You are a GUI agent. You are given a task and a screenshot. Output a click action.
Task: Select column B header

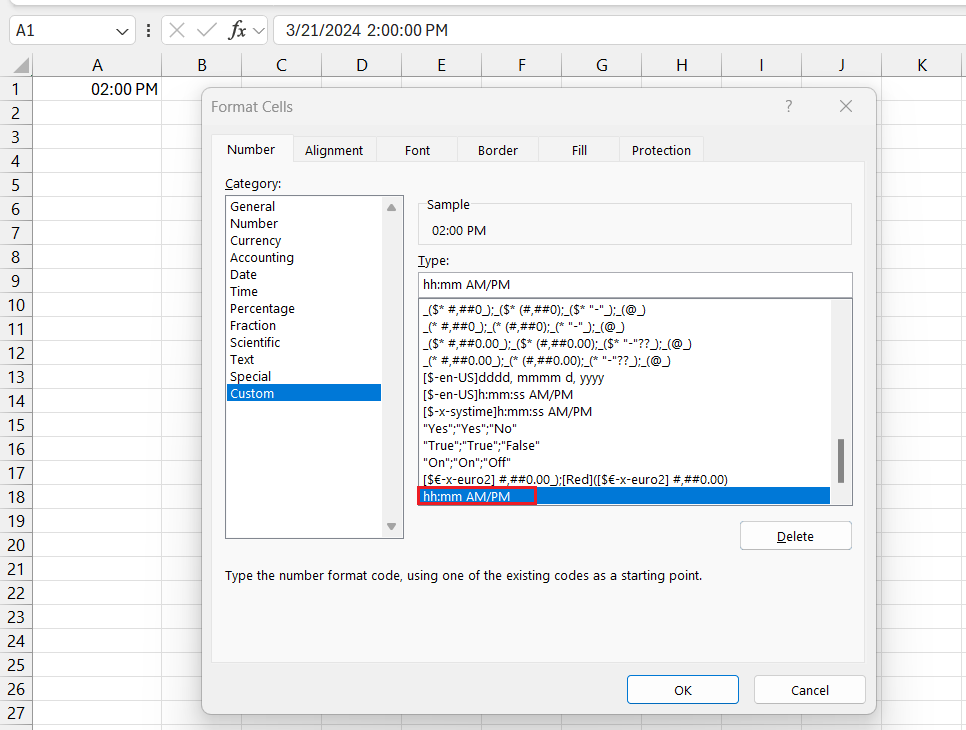[201, 65]
